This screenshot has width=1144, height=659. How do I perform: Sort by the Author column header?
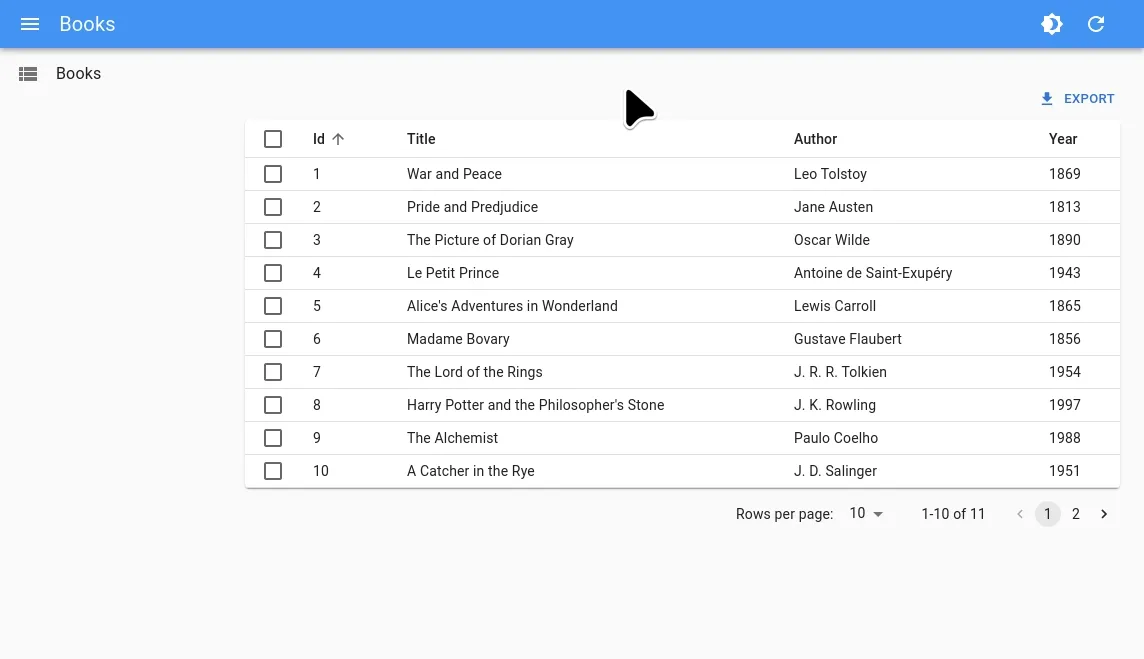[x=815, y=139]
